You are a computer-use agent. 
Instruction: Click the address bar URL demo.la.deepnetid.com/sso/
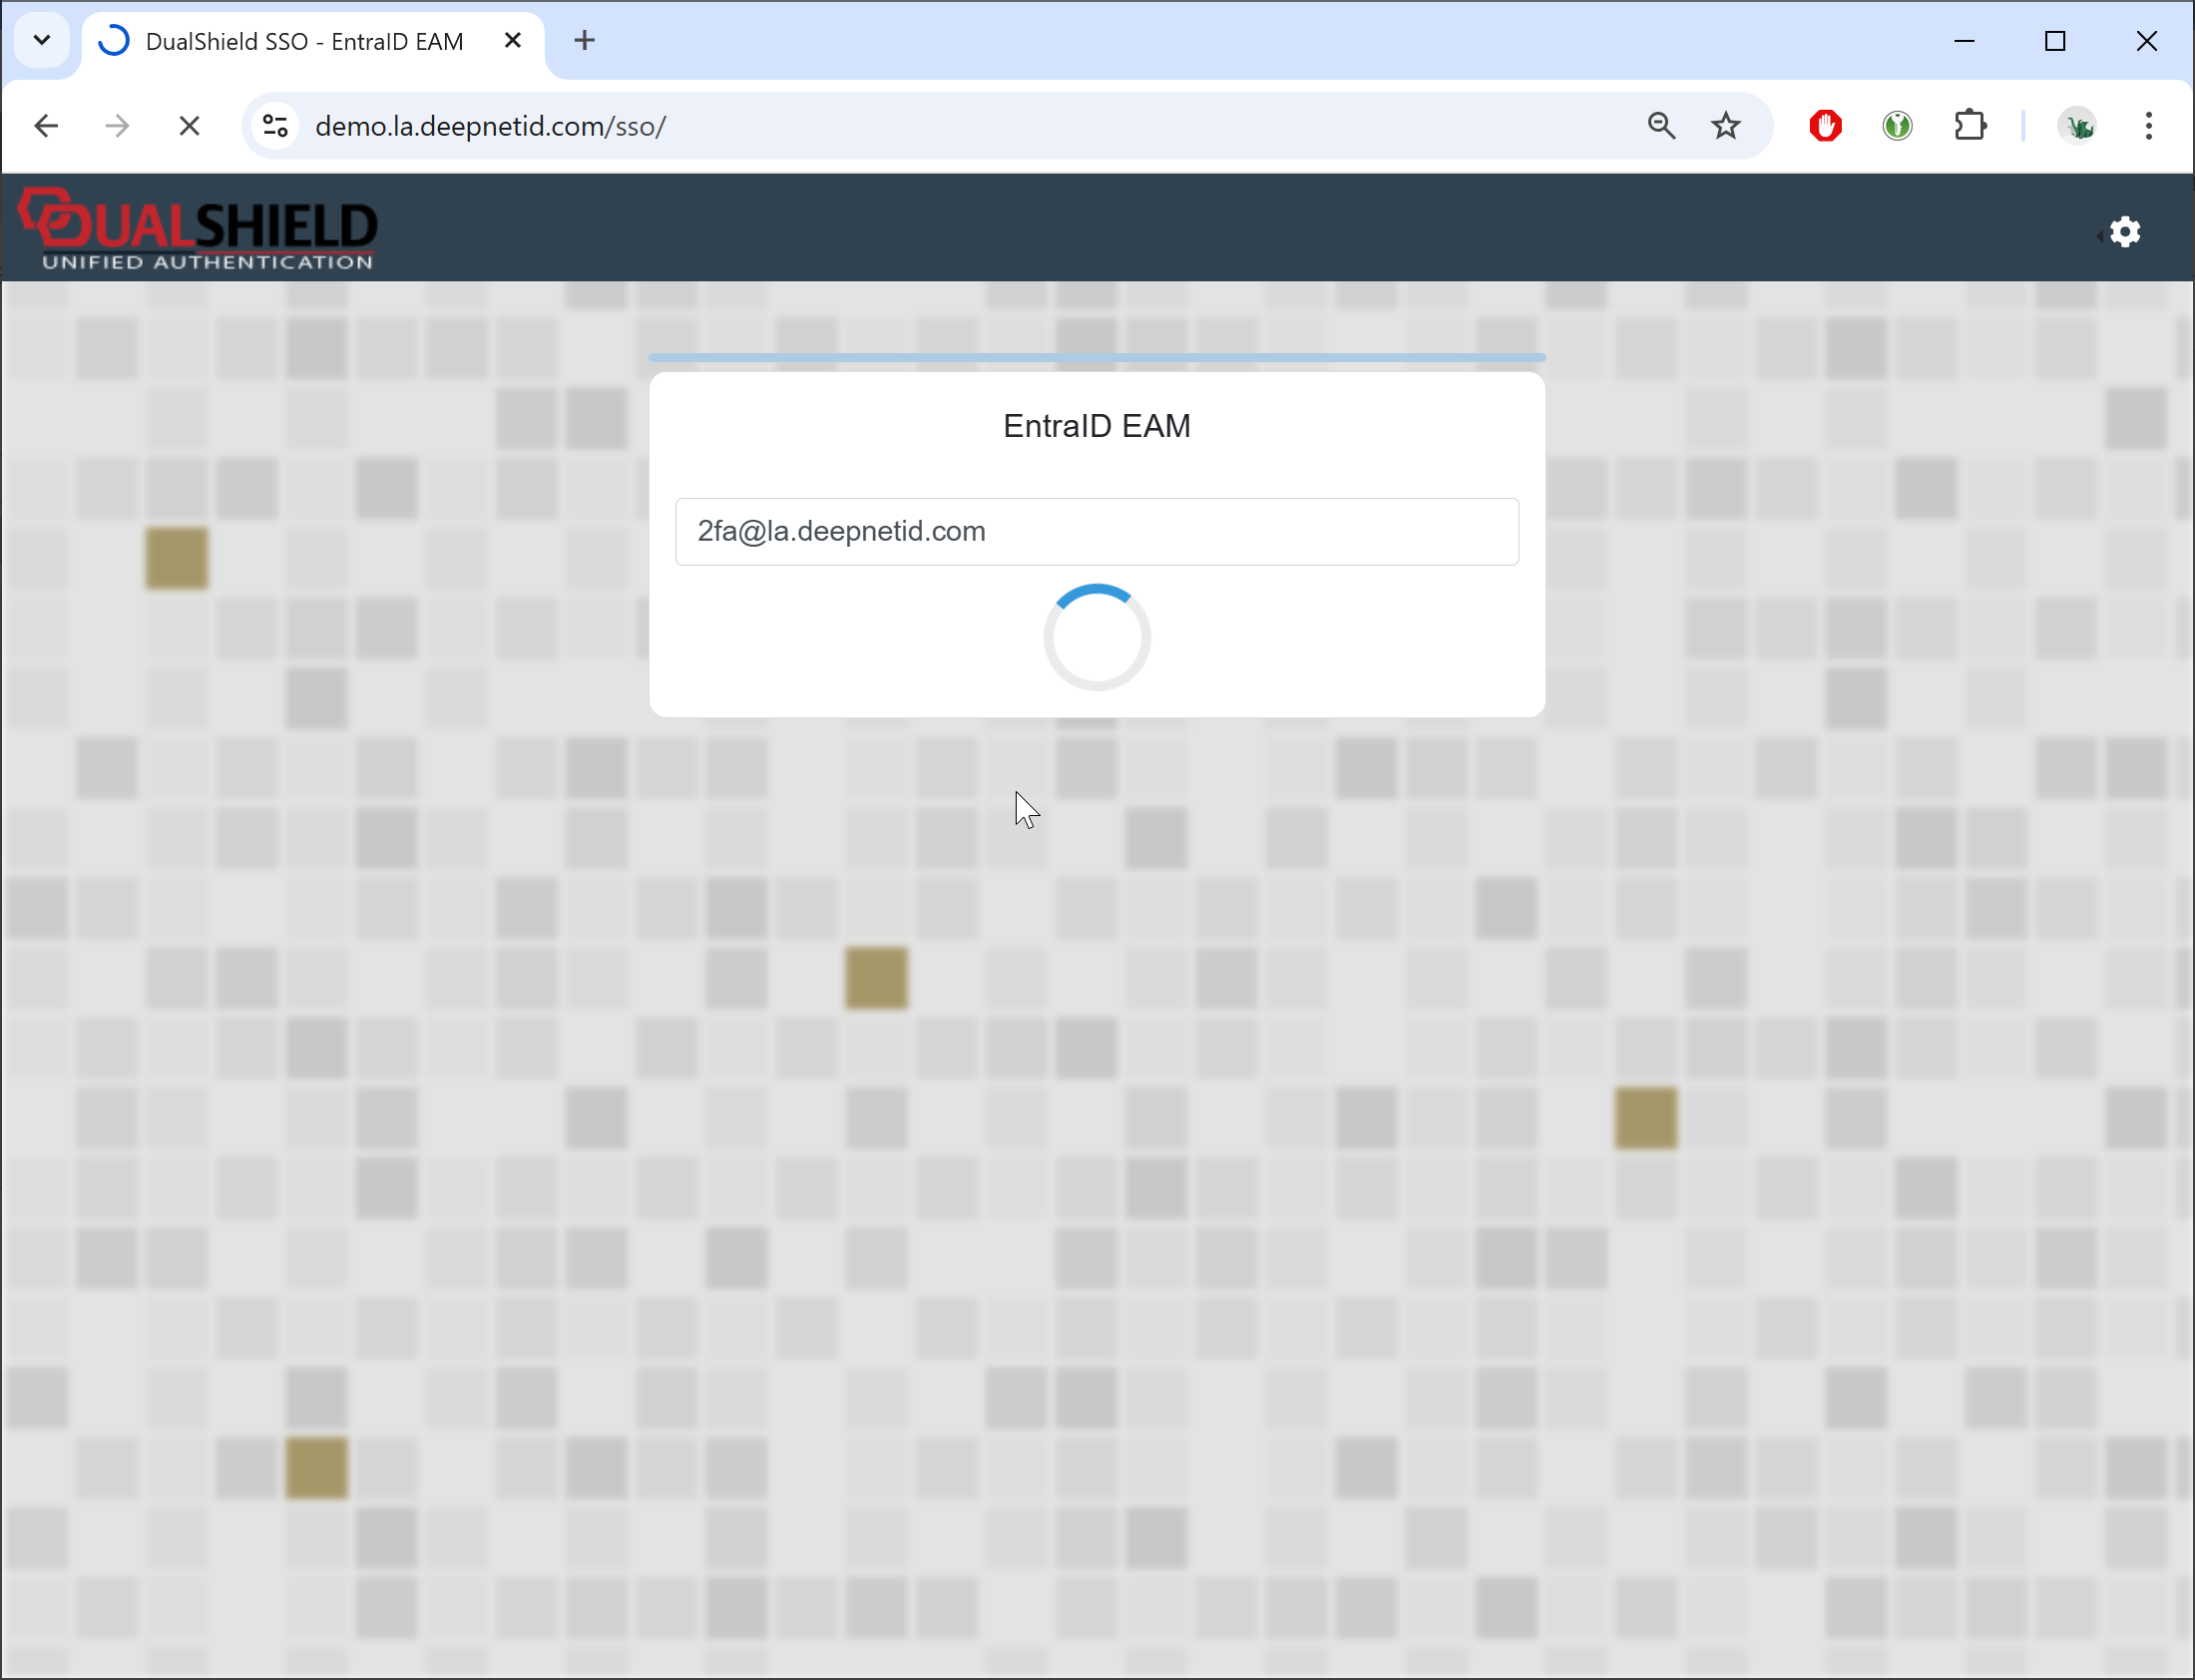[490, 126]
